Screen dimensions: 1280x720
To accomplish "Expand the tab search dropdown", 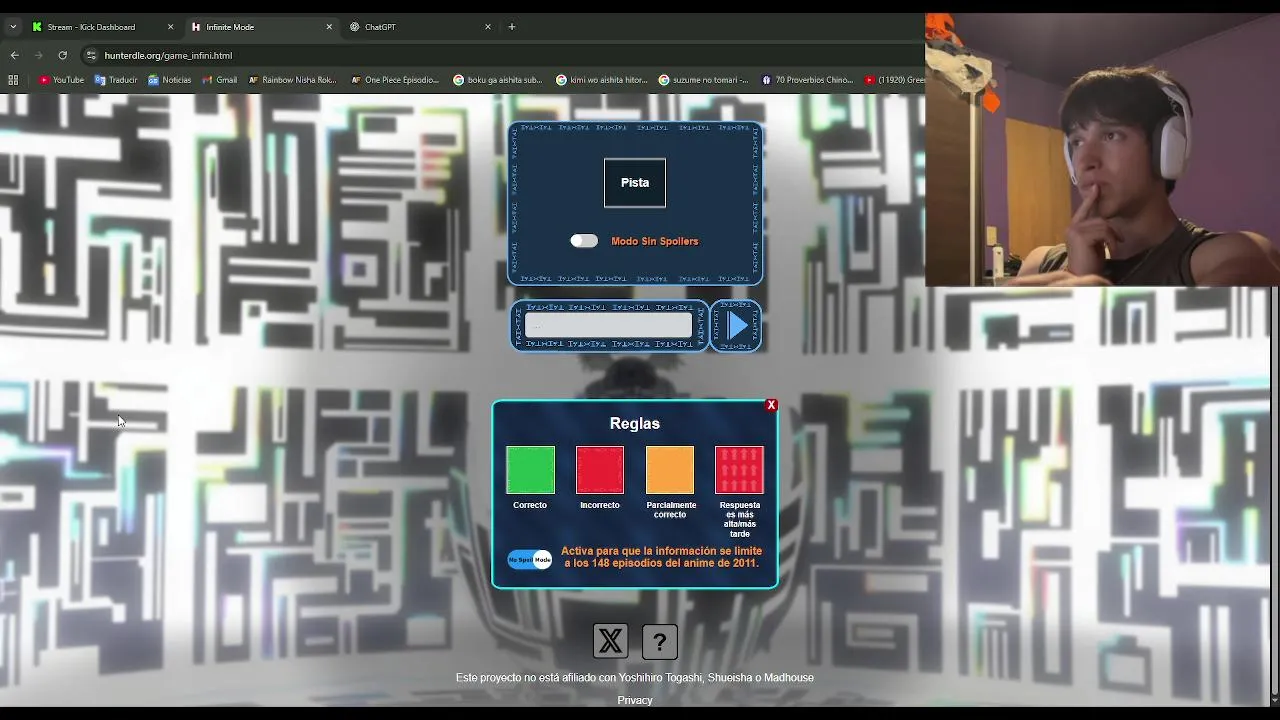I will 13,27.
